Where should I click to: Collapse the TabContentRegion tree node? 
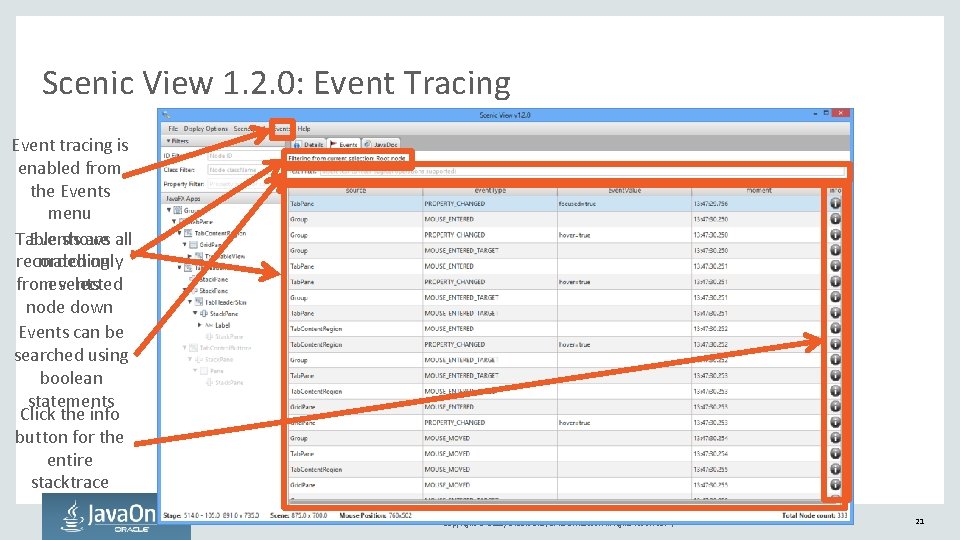point(180,233)
